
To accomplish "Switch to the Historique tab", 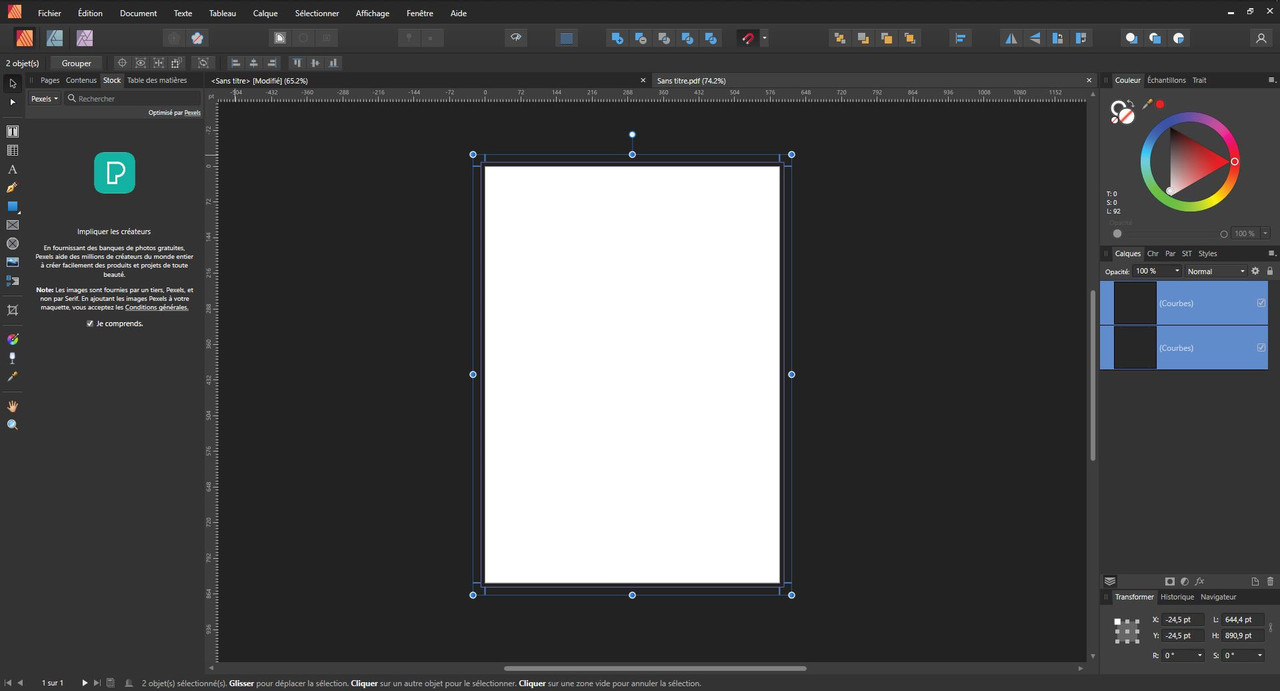I will coord(1177,597).
